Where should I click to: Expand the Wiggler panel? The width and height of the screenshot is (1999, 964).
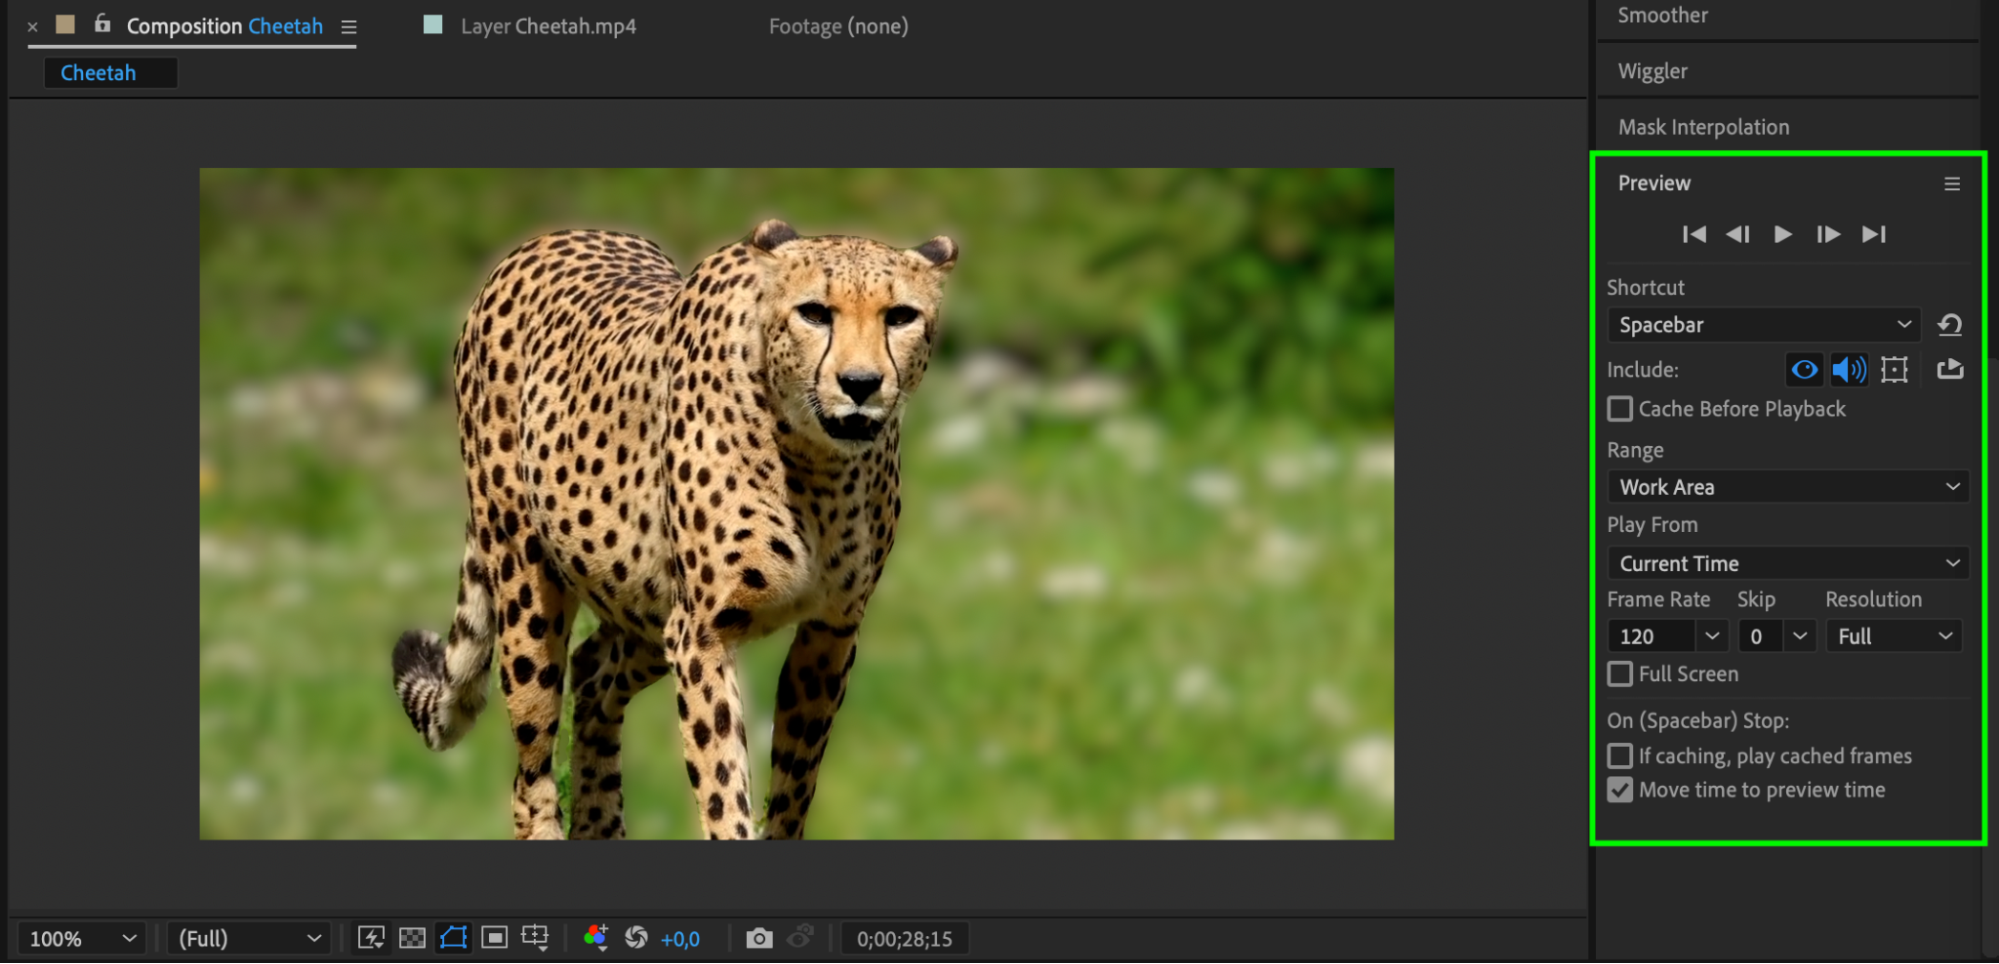(1652, 71)
